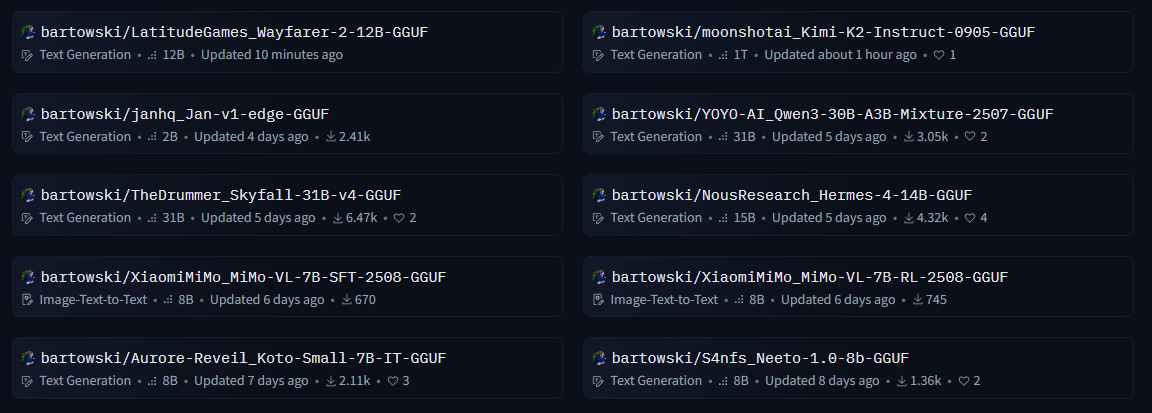
Task: Click the like heart icon on Kimi-K2 card
Action: 938,55
